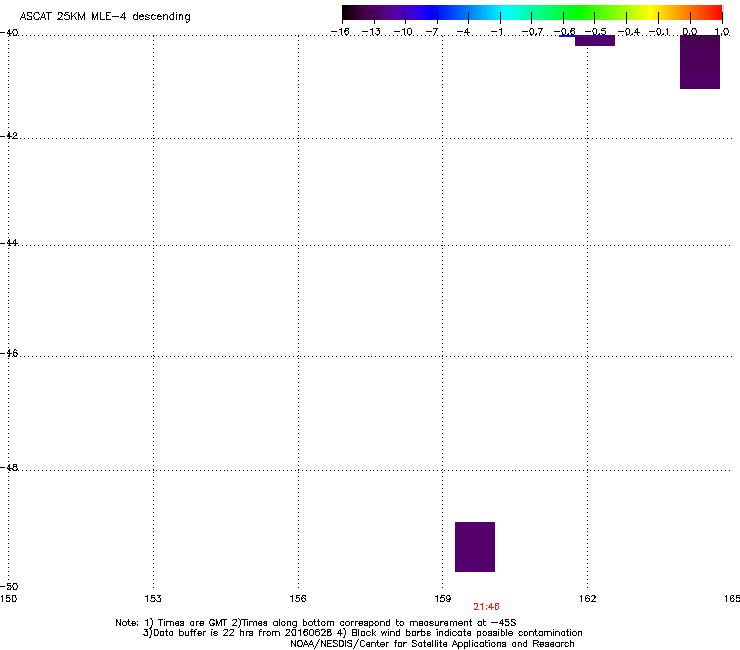Click the 156 longitude axis label
Image resolution: width=740 pixels, height=650 pixels.
click(x=298, y=599)
